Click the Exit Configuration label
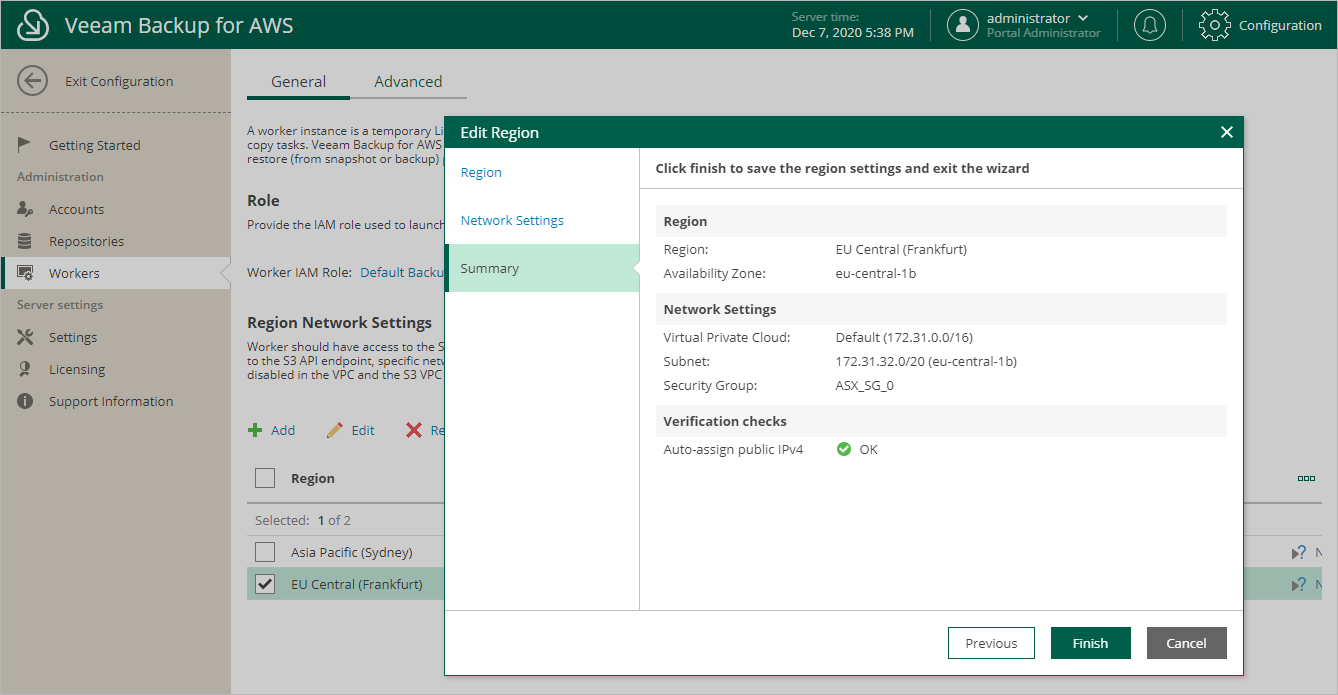1338x695 pixels. (119, 81)
